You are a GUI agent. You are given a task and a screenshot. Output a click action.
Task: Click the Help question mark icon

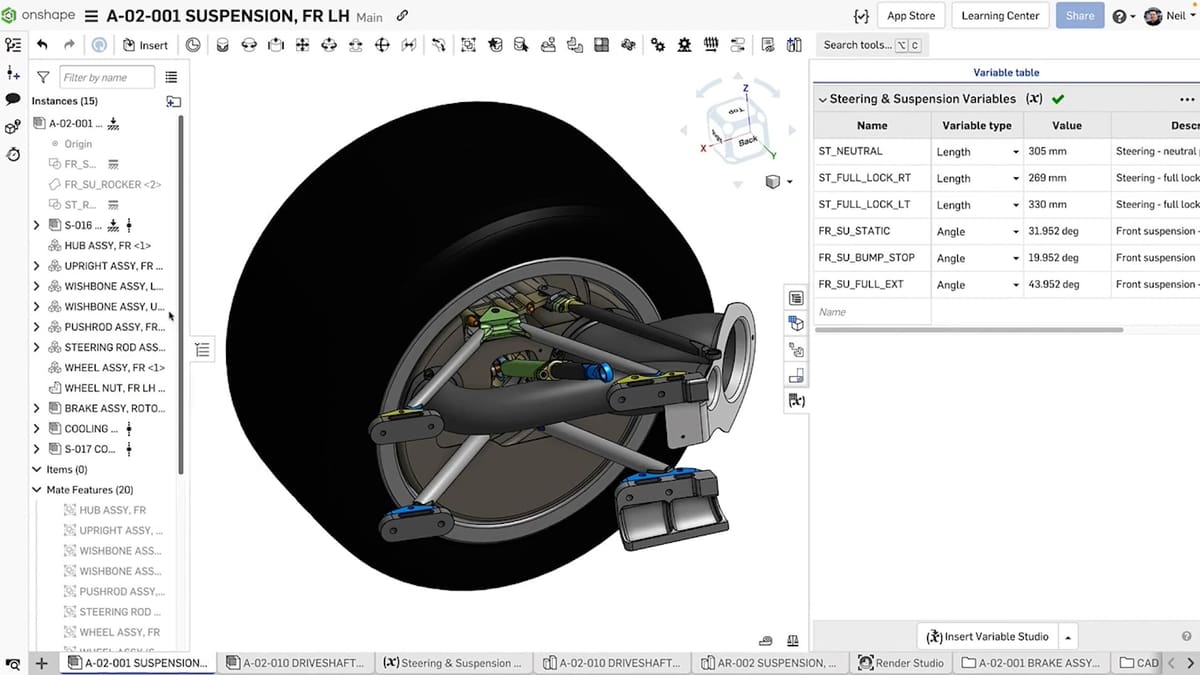point(1118,16)
